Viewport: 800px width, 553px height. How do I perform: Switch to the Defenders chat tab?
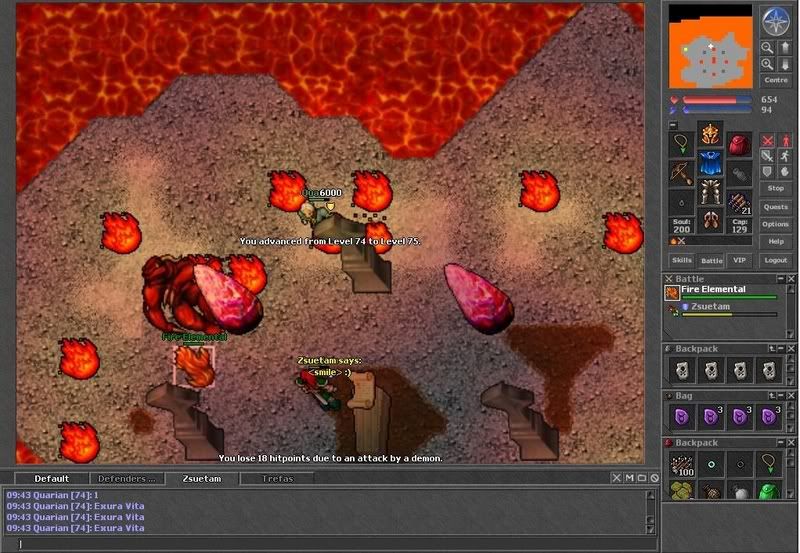point(127,479)
